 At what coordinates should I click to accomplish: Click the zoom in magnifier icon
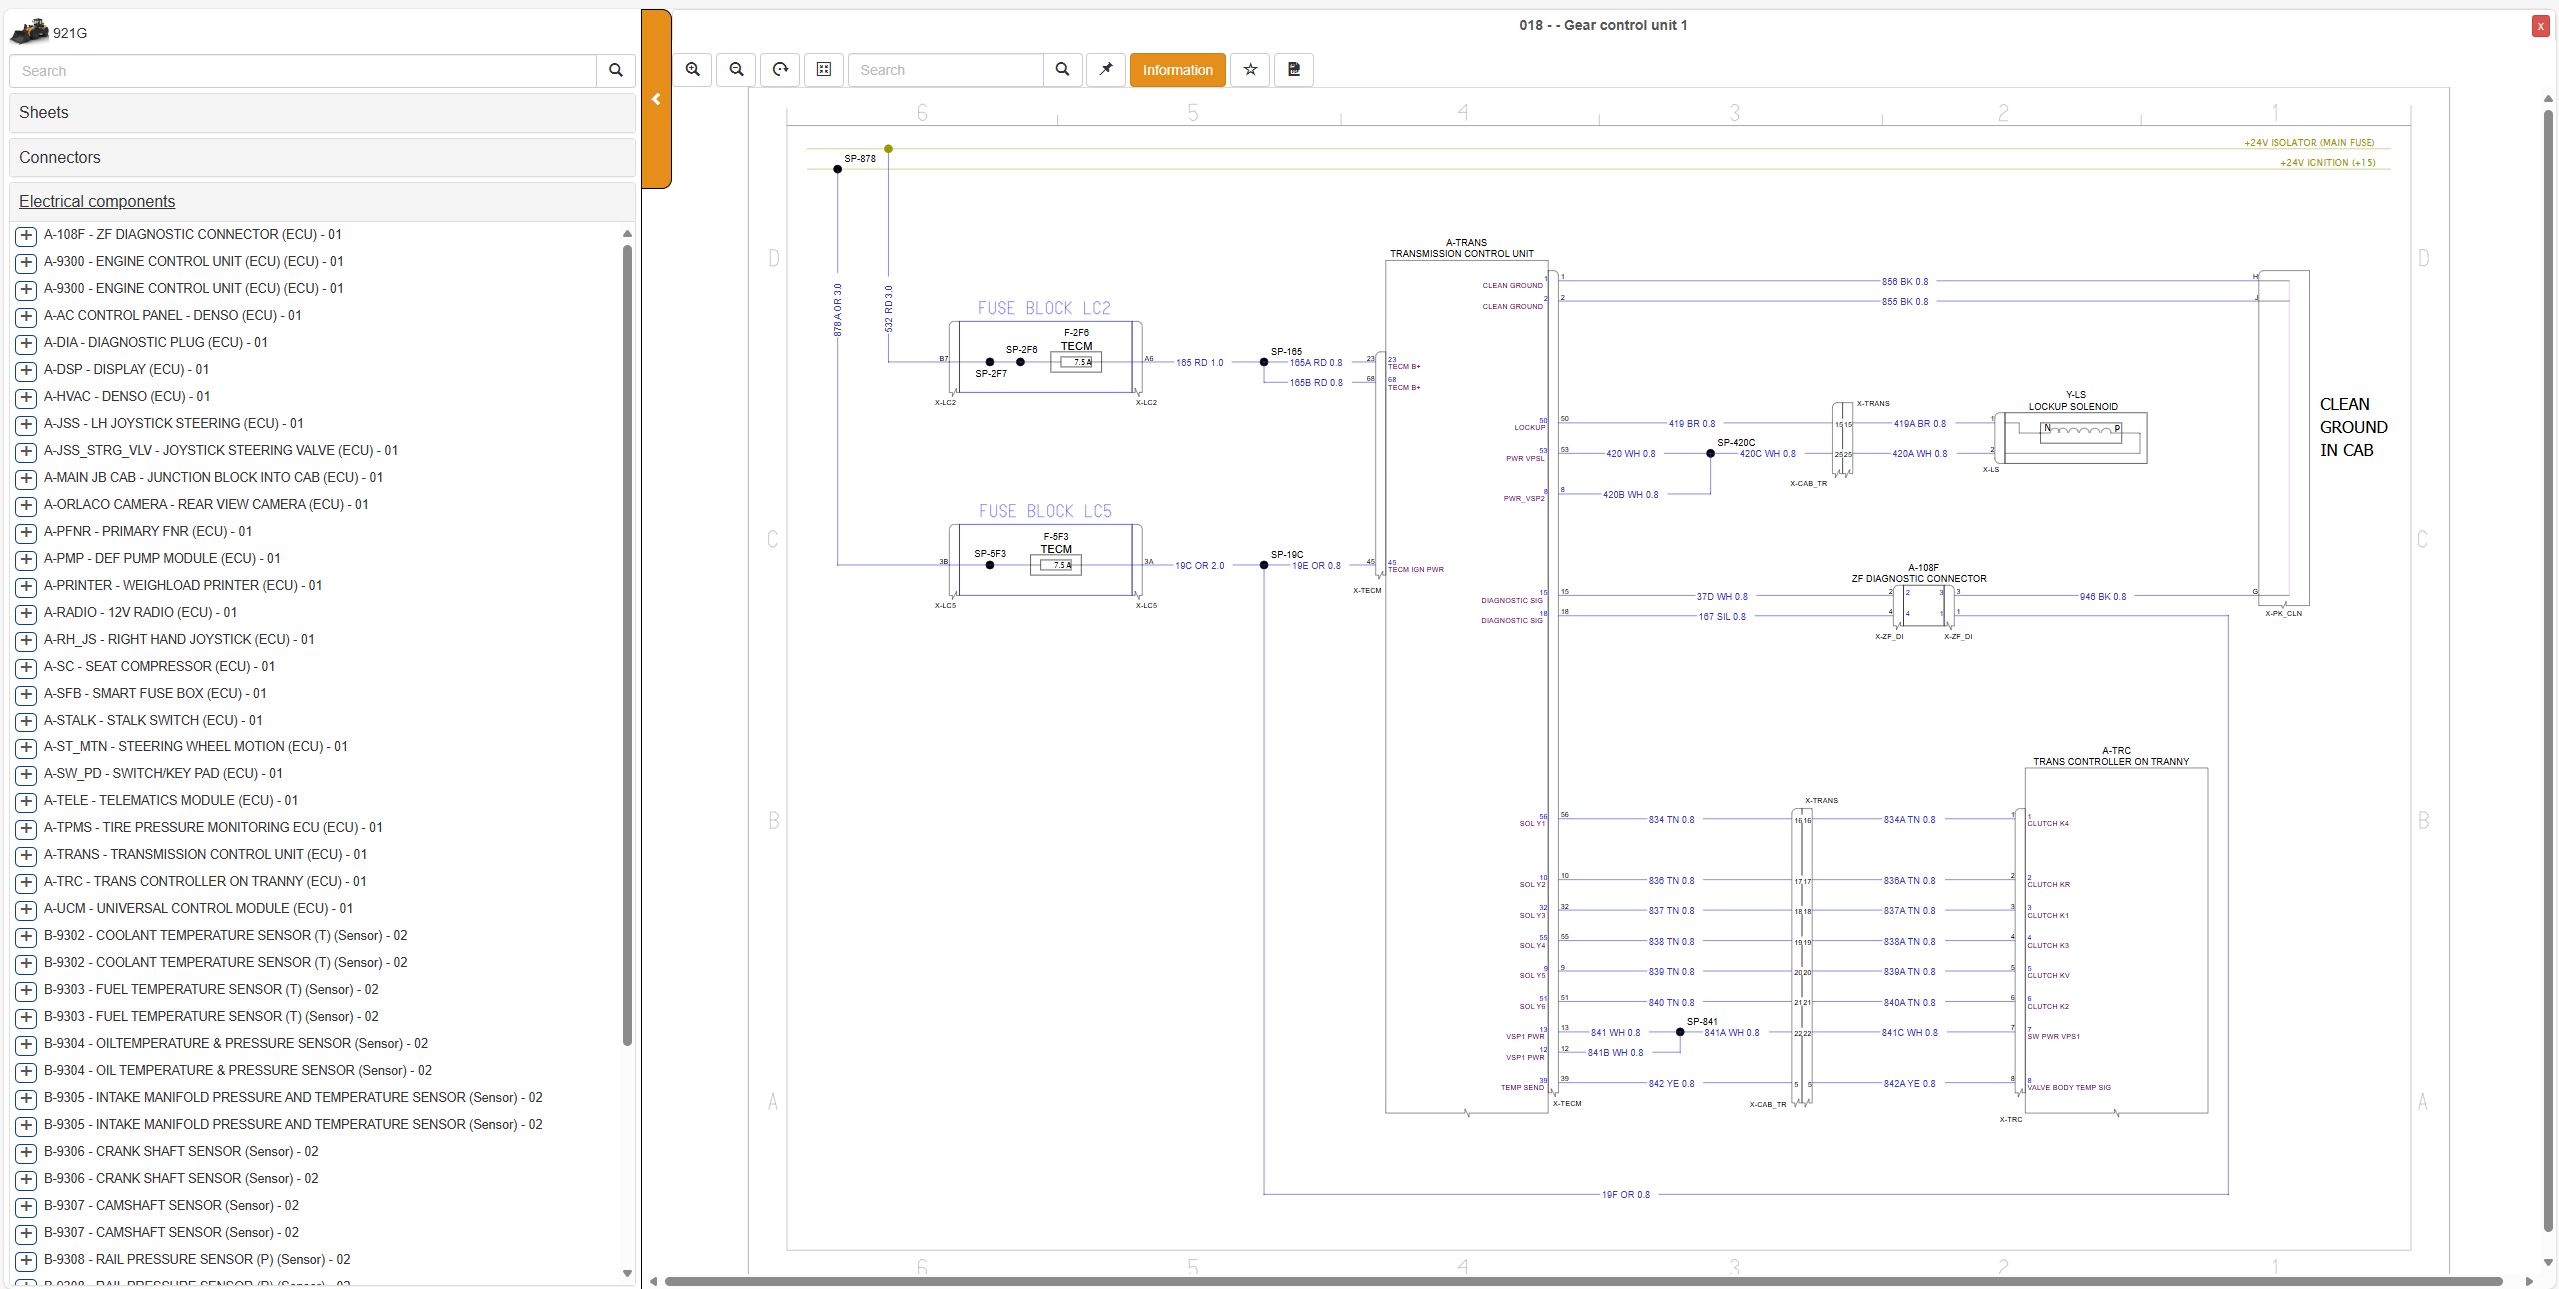[692, 70]
